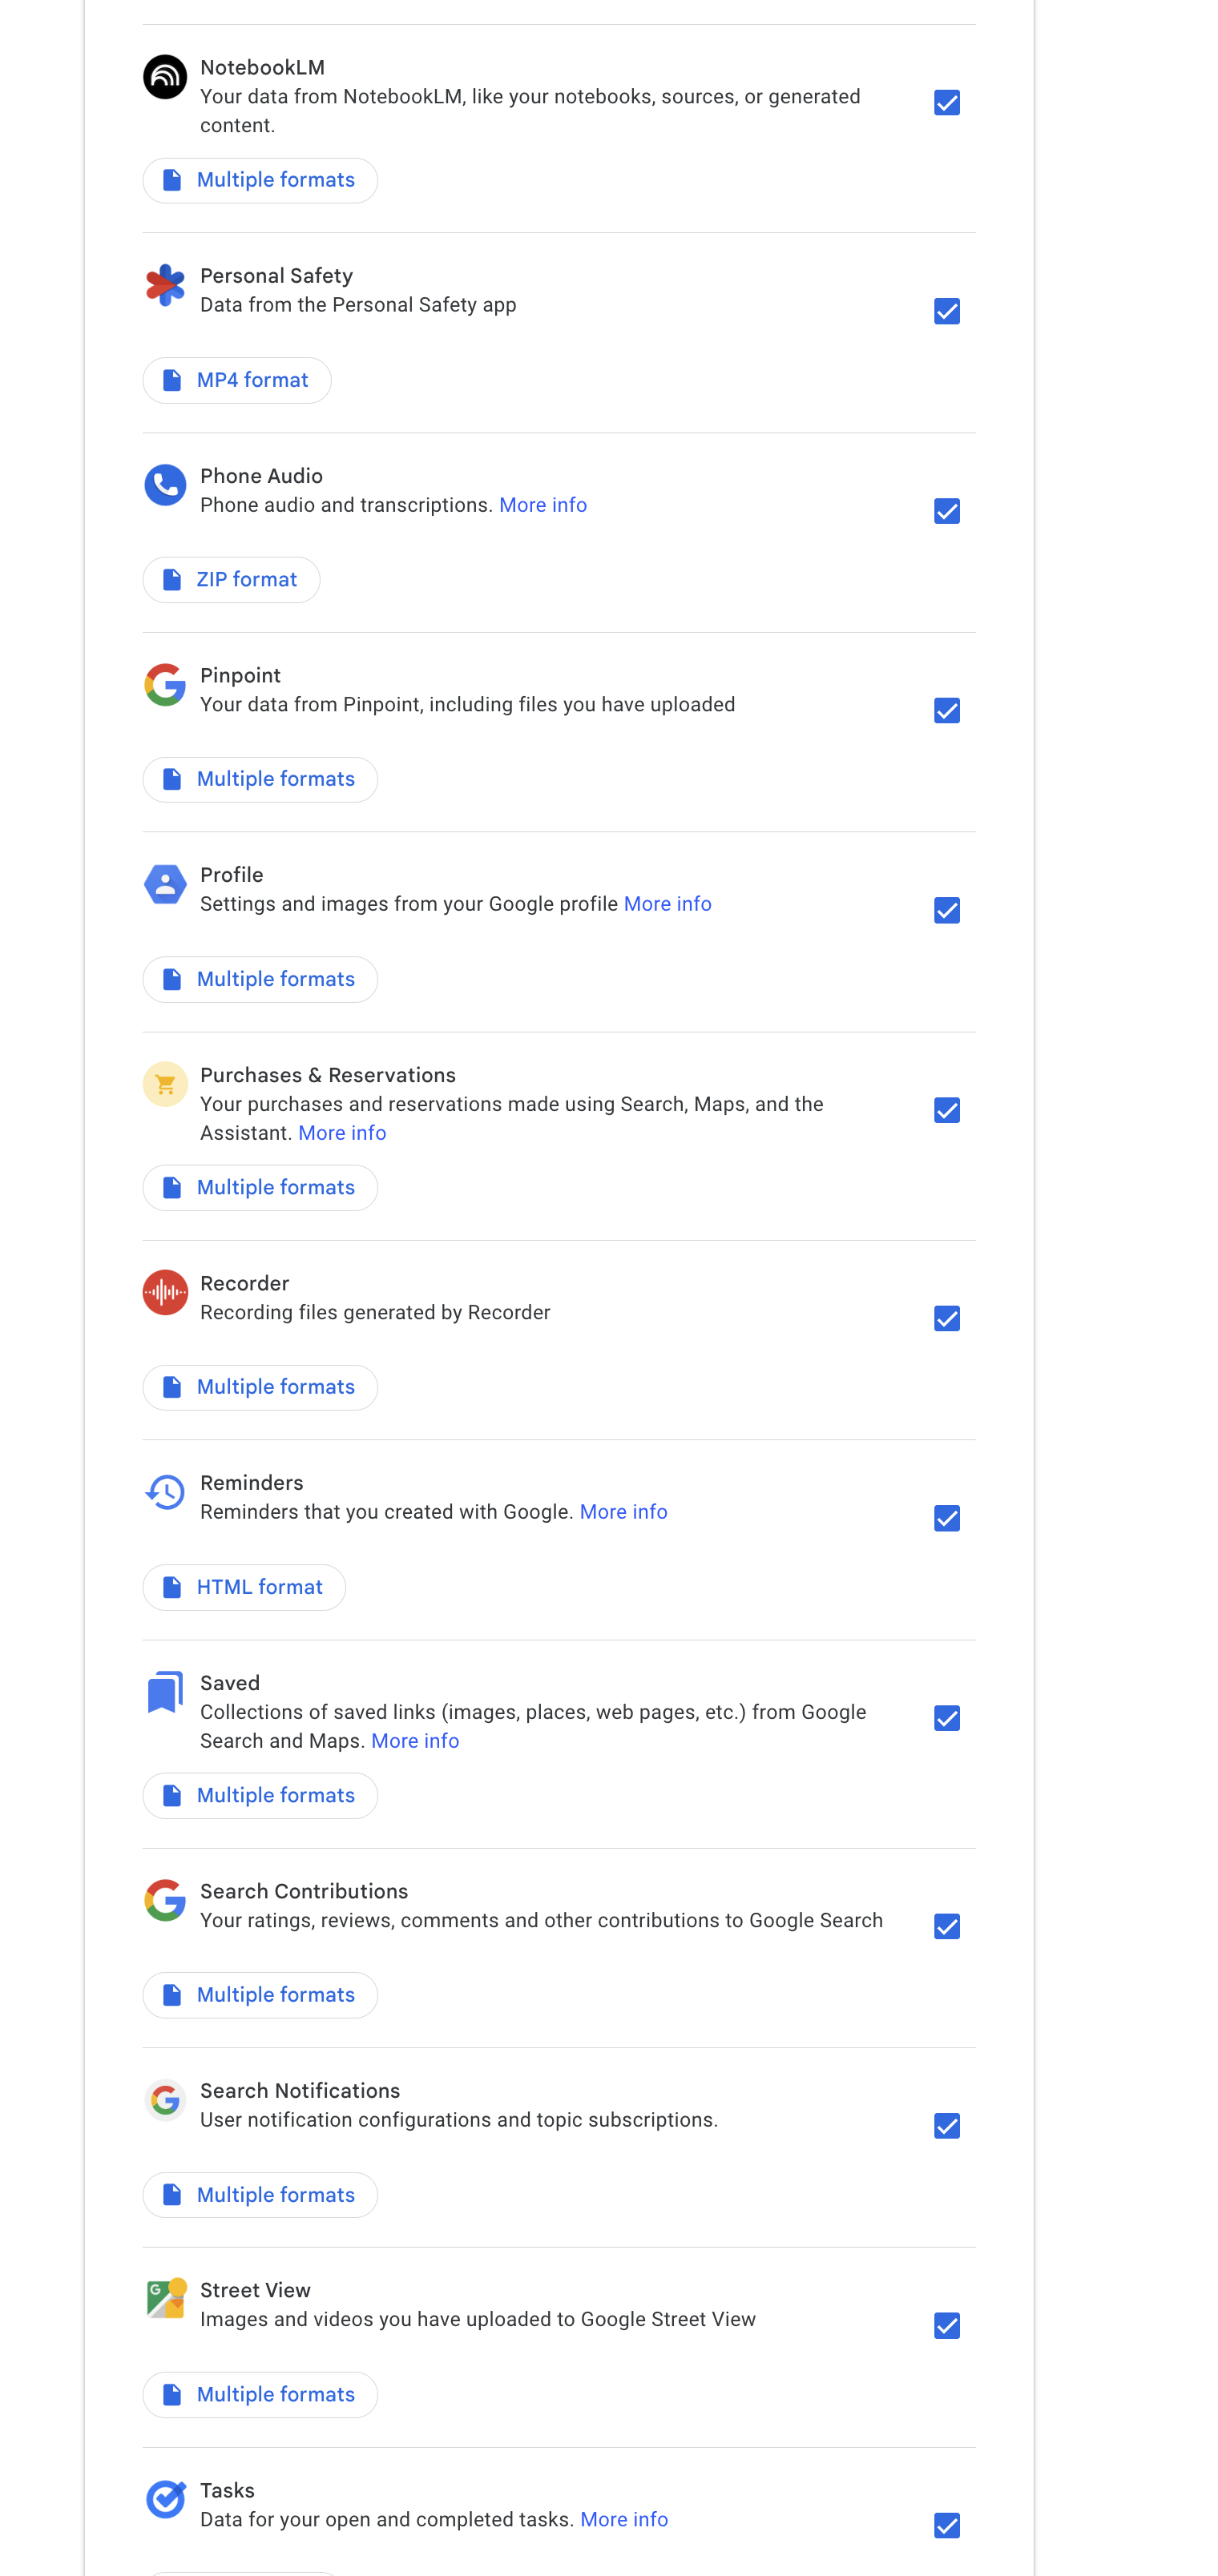Click the Phone Audio icon
Screen dimensions: 1218x2576
(165, 485)
